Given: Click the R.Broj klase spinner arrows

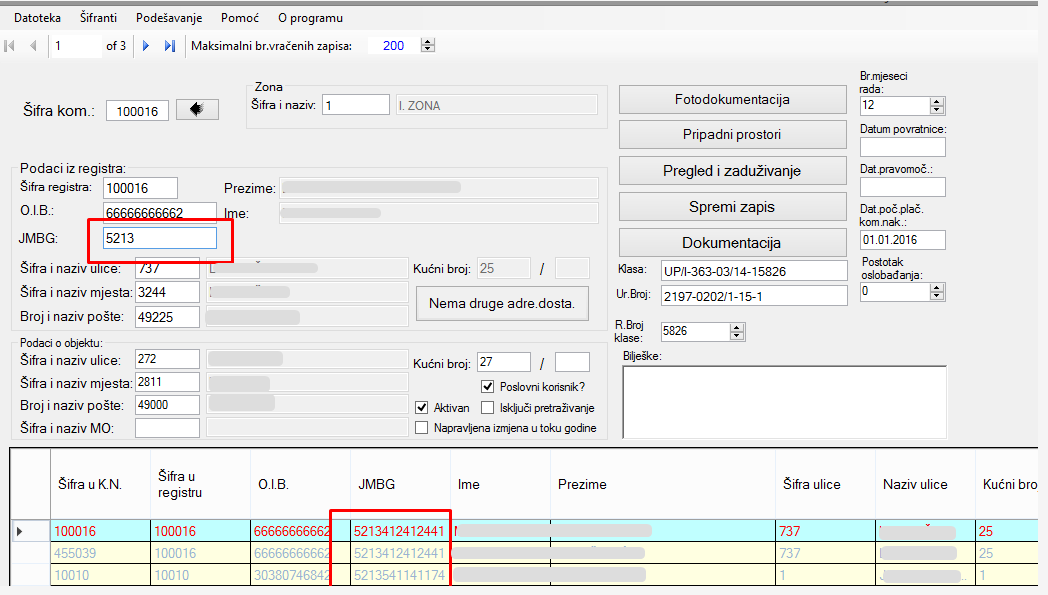Looking at the screenshot, I should point(737,331).
